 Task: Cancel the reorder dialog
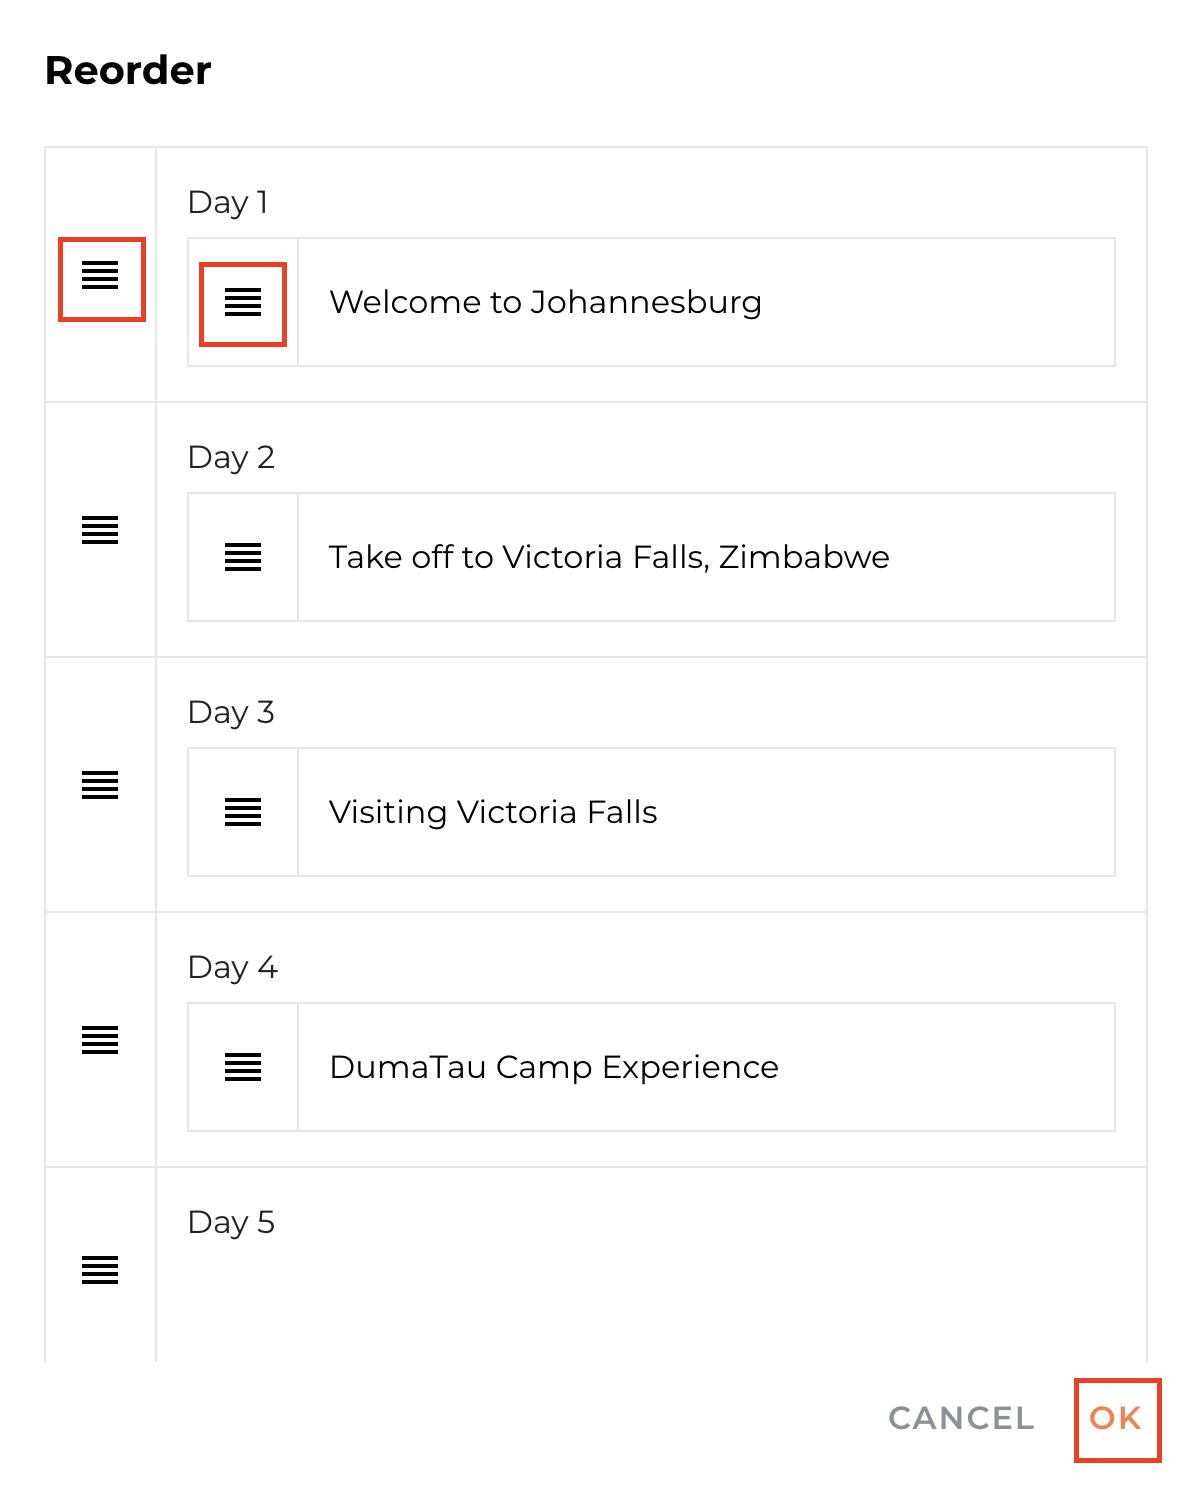click(x=961, y=1418)
